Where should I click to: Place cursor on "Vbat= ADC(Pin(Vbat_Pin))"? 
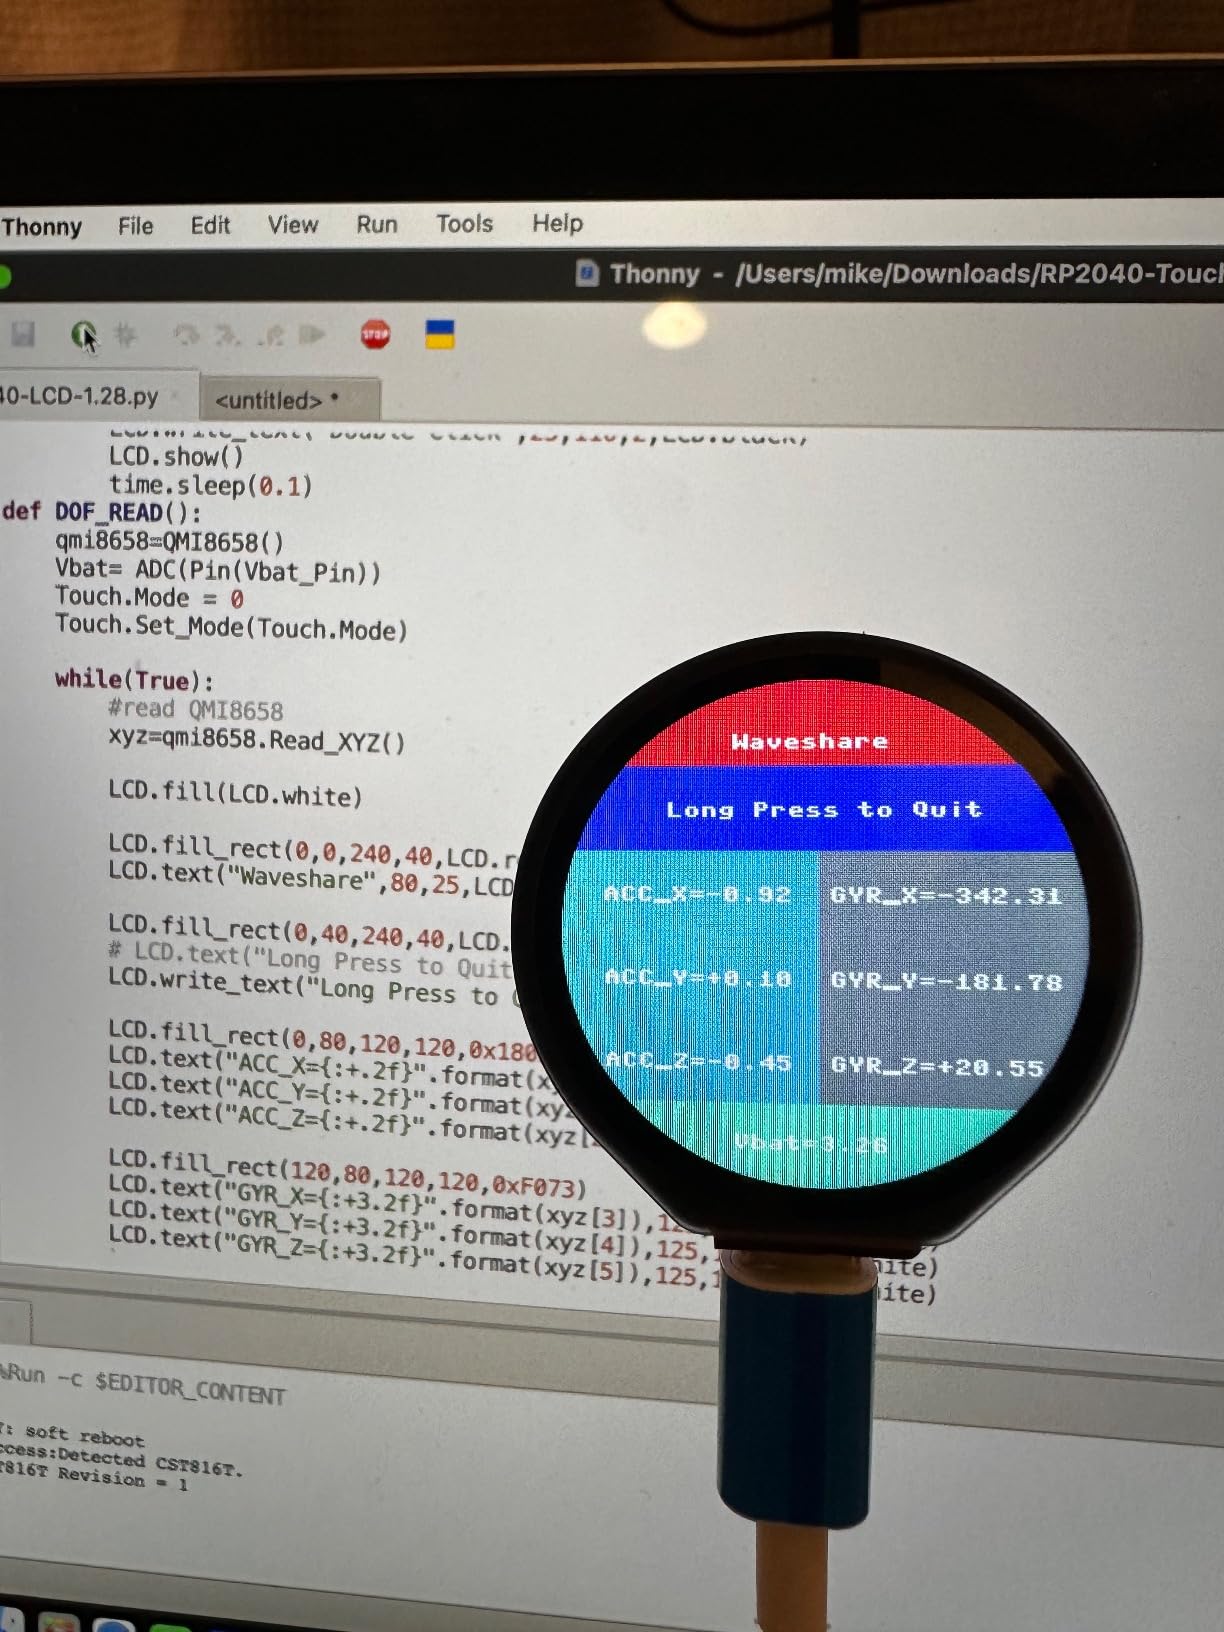[218, 572]
